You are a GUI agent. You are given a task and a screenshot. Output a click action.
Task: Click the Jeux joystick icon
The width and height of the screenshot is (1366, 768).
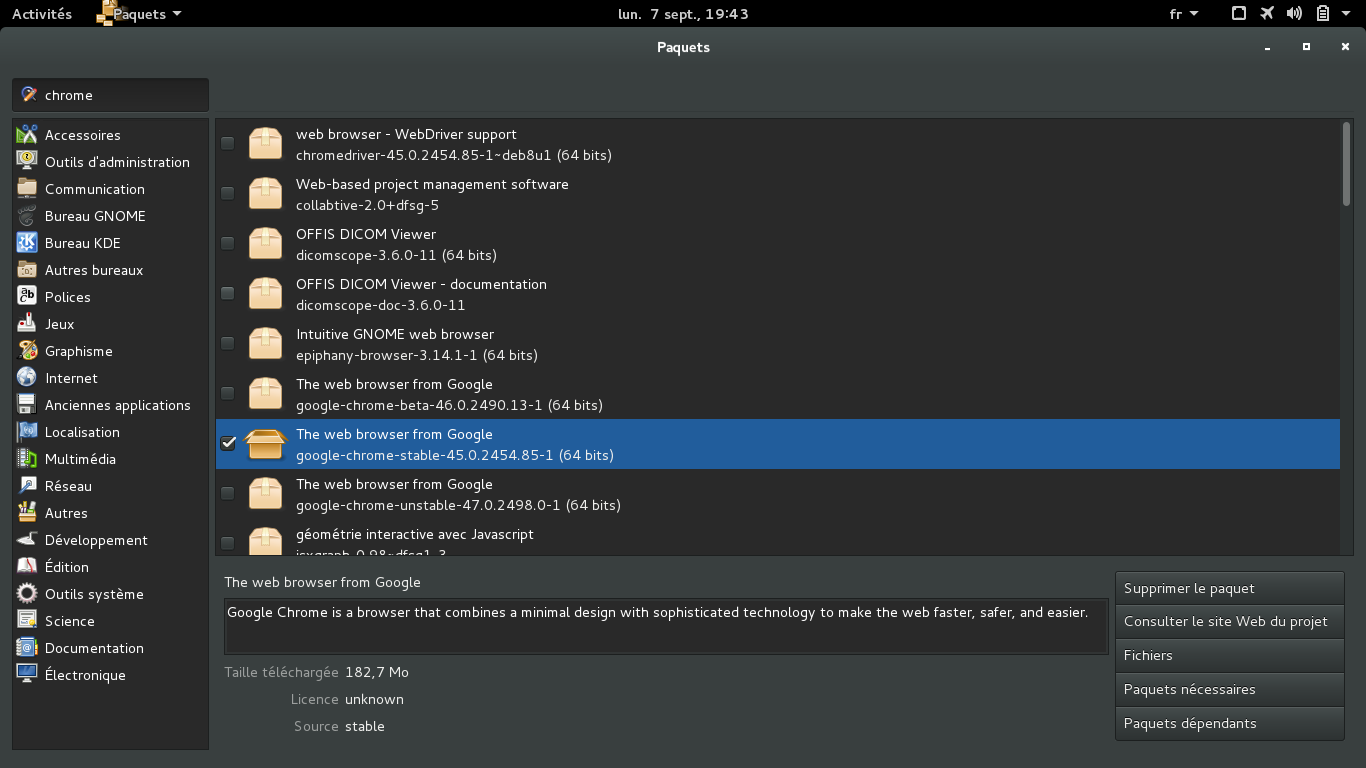[27, 324]
